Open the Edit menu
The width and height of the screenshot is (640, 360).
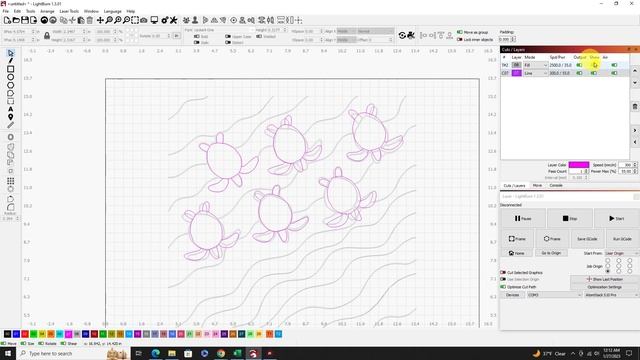(18, 11)
